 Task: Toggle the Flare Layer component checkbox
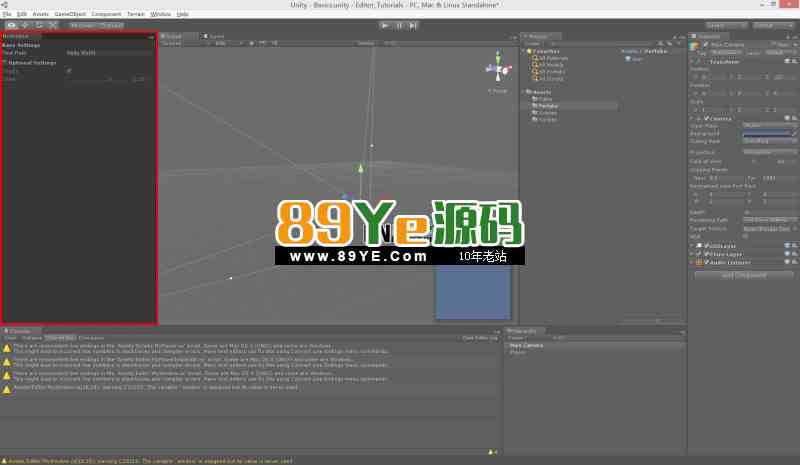tap(707, 254)
